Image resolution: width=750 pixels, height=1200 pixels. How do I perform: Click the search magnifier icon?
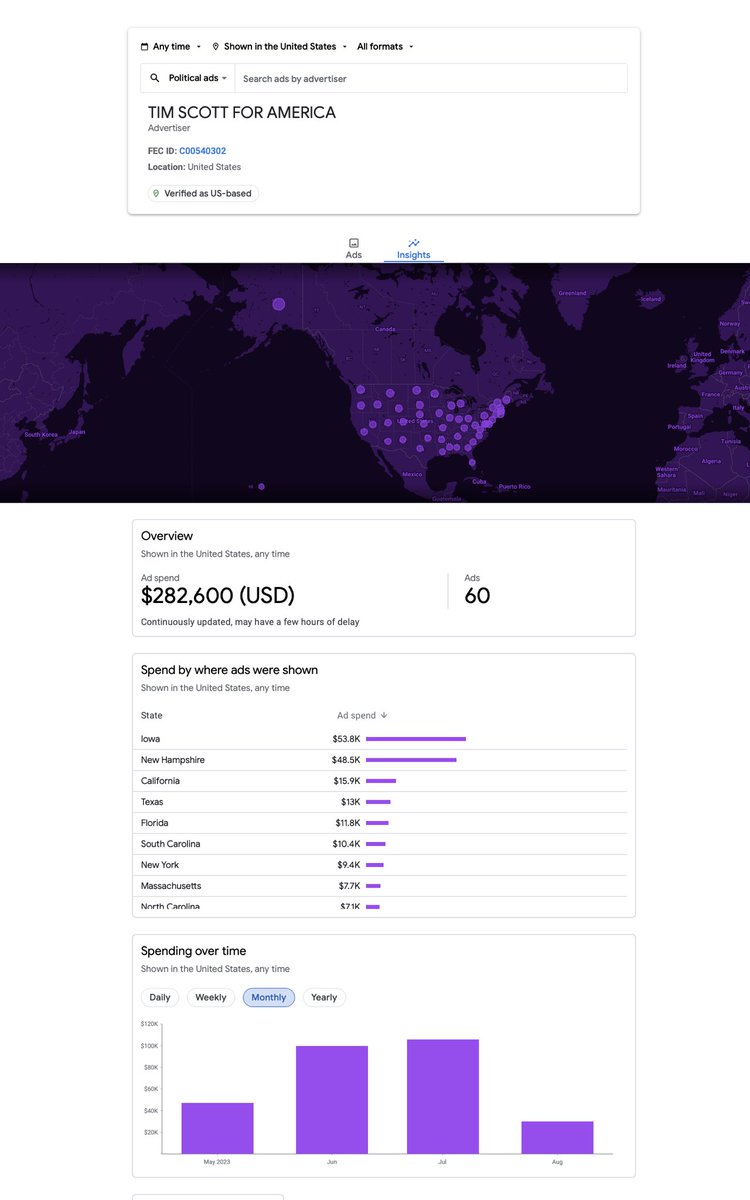(x=155, y=78)
